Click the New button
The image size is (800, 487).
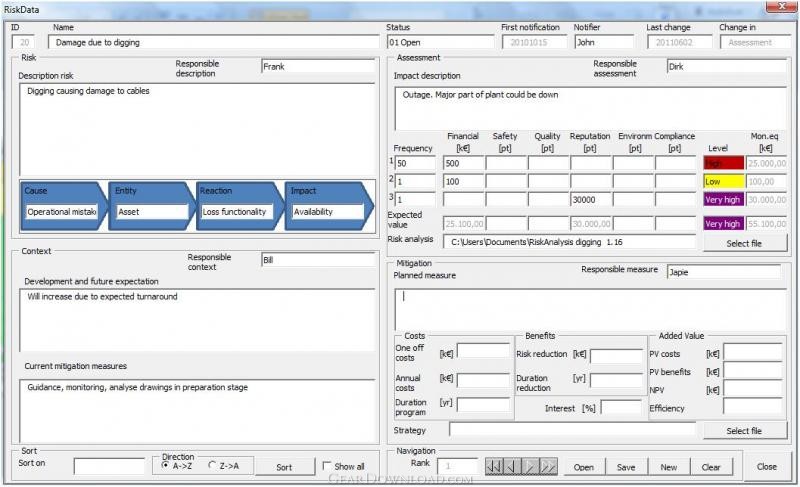click(668, 467)
